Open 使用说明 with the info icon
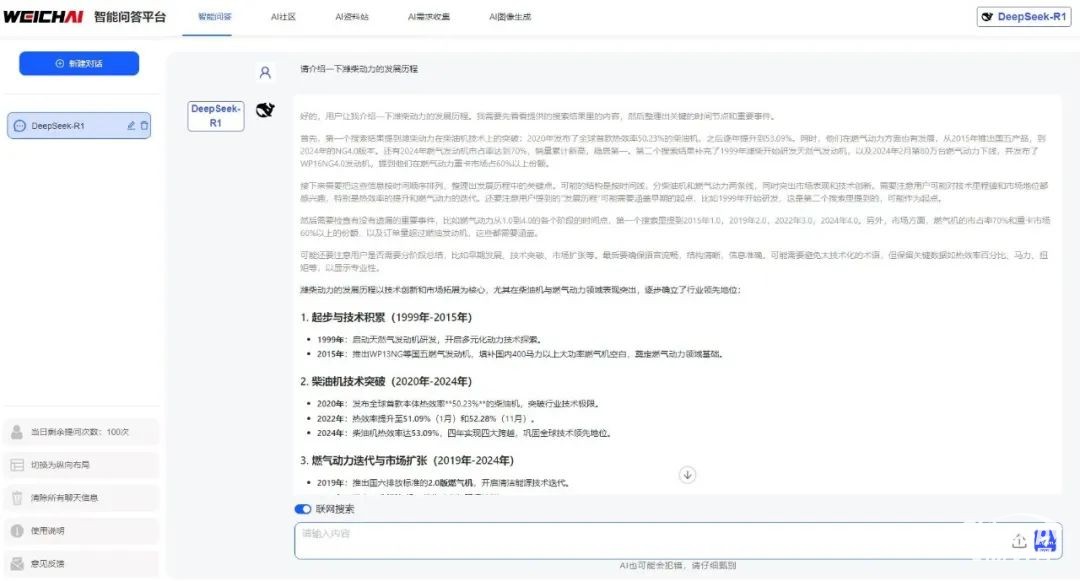Image resolution: width=1080 pixels, height=581 pixels. point(16,530)
